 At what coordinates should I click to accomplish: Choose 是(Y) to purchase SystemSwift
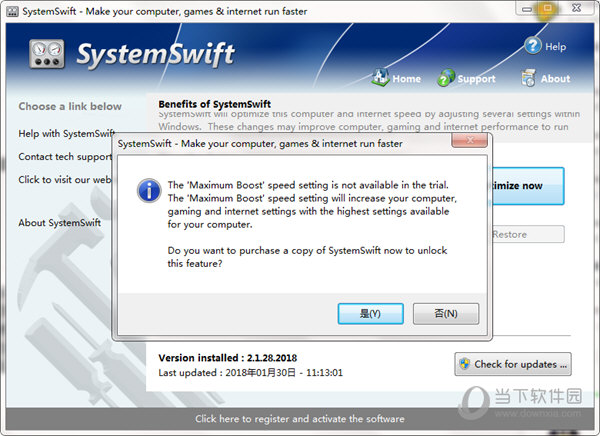tap(370, 314)
